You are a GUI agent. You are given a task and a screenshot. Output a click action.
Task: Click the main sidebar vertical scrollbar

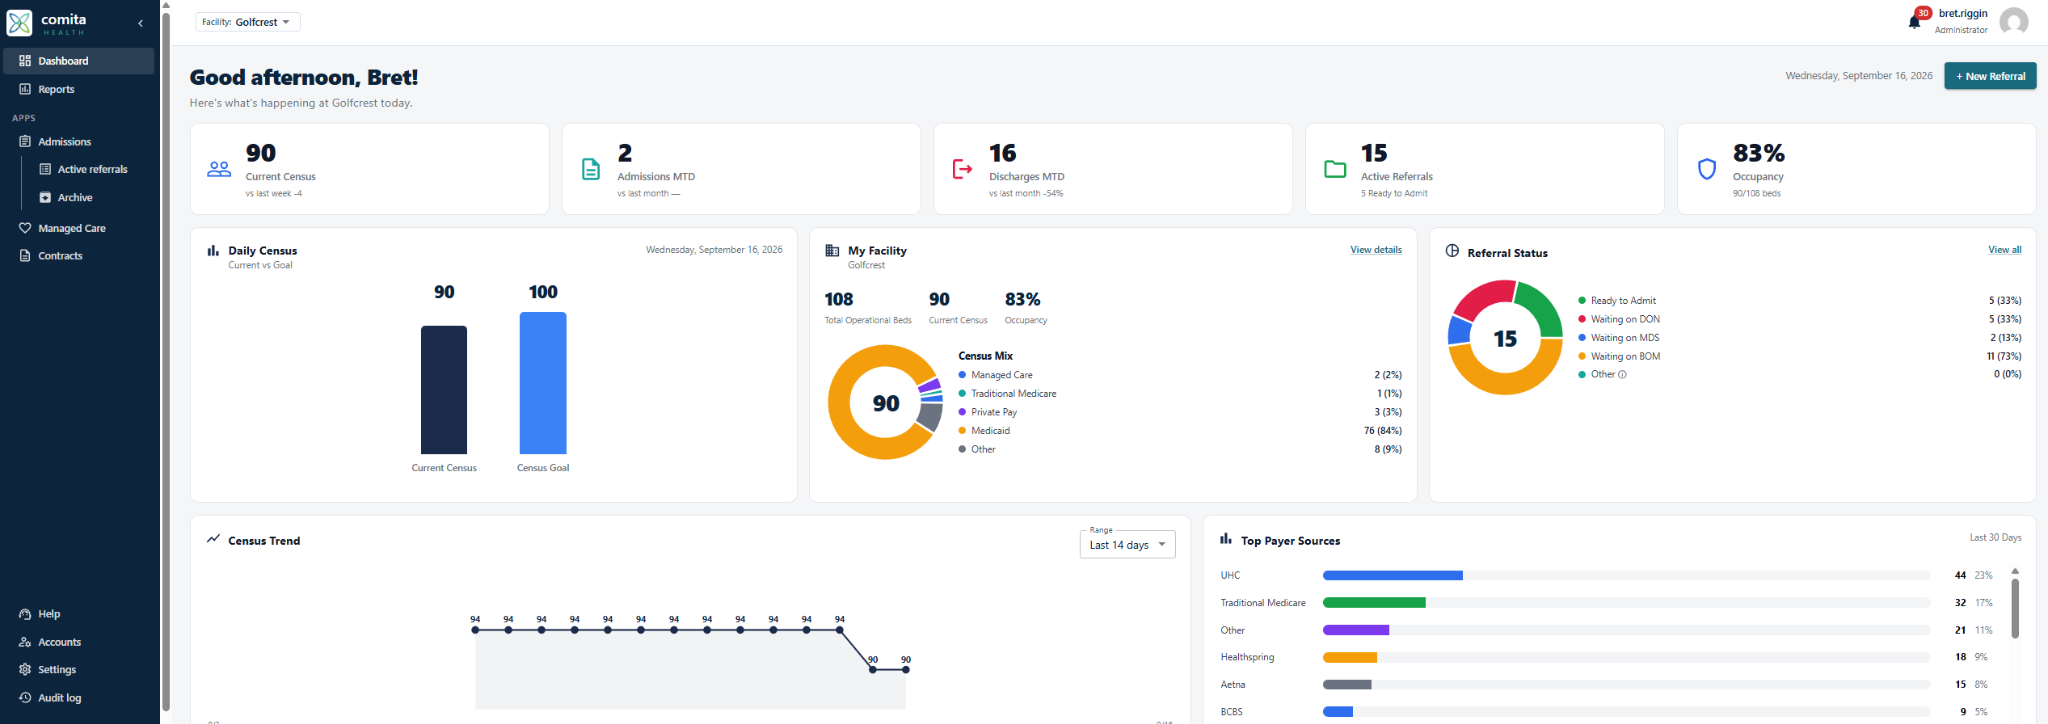[x=166, y=360]
